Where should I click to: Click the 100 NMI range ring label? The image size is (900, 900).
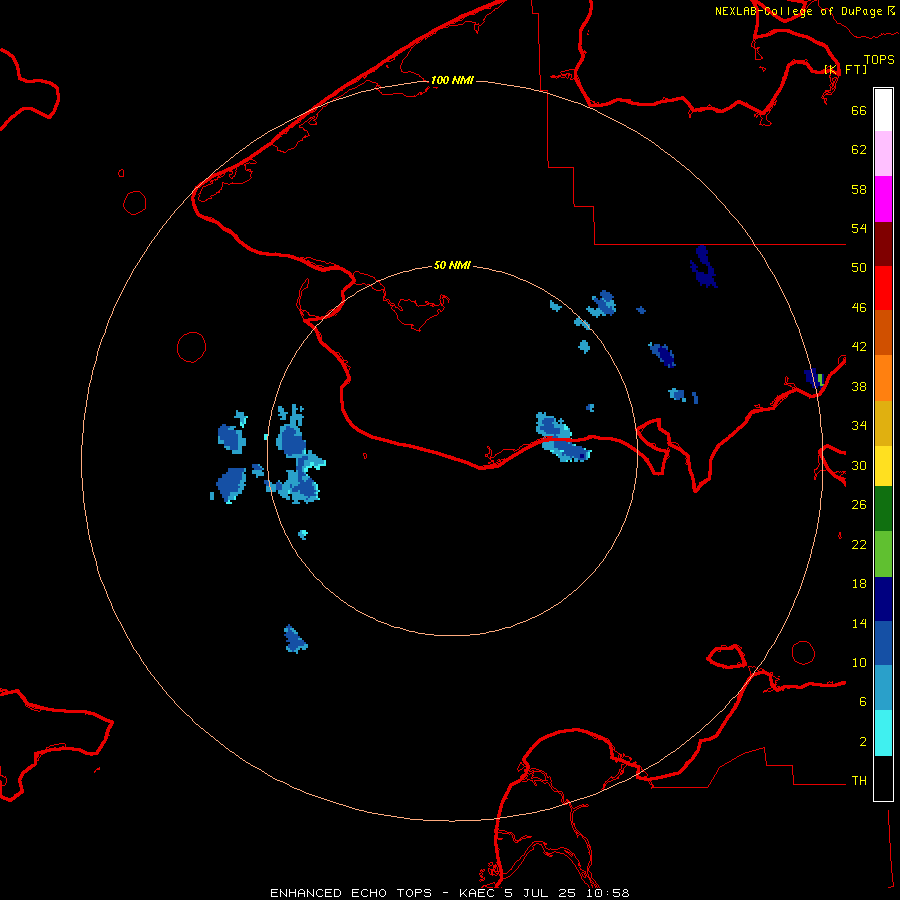pyautogui.click(x=452, y=80)
